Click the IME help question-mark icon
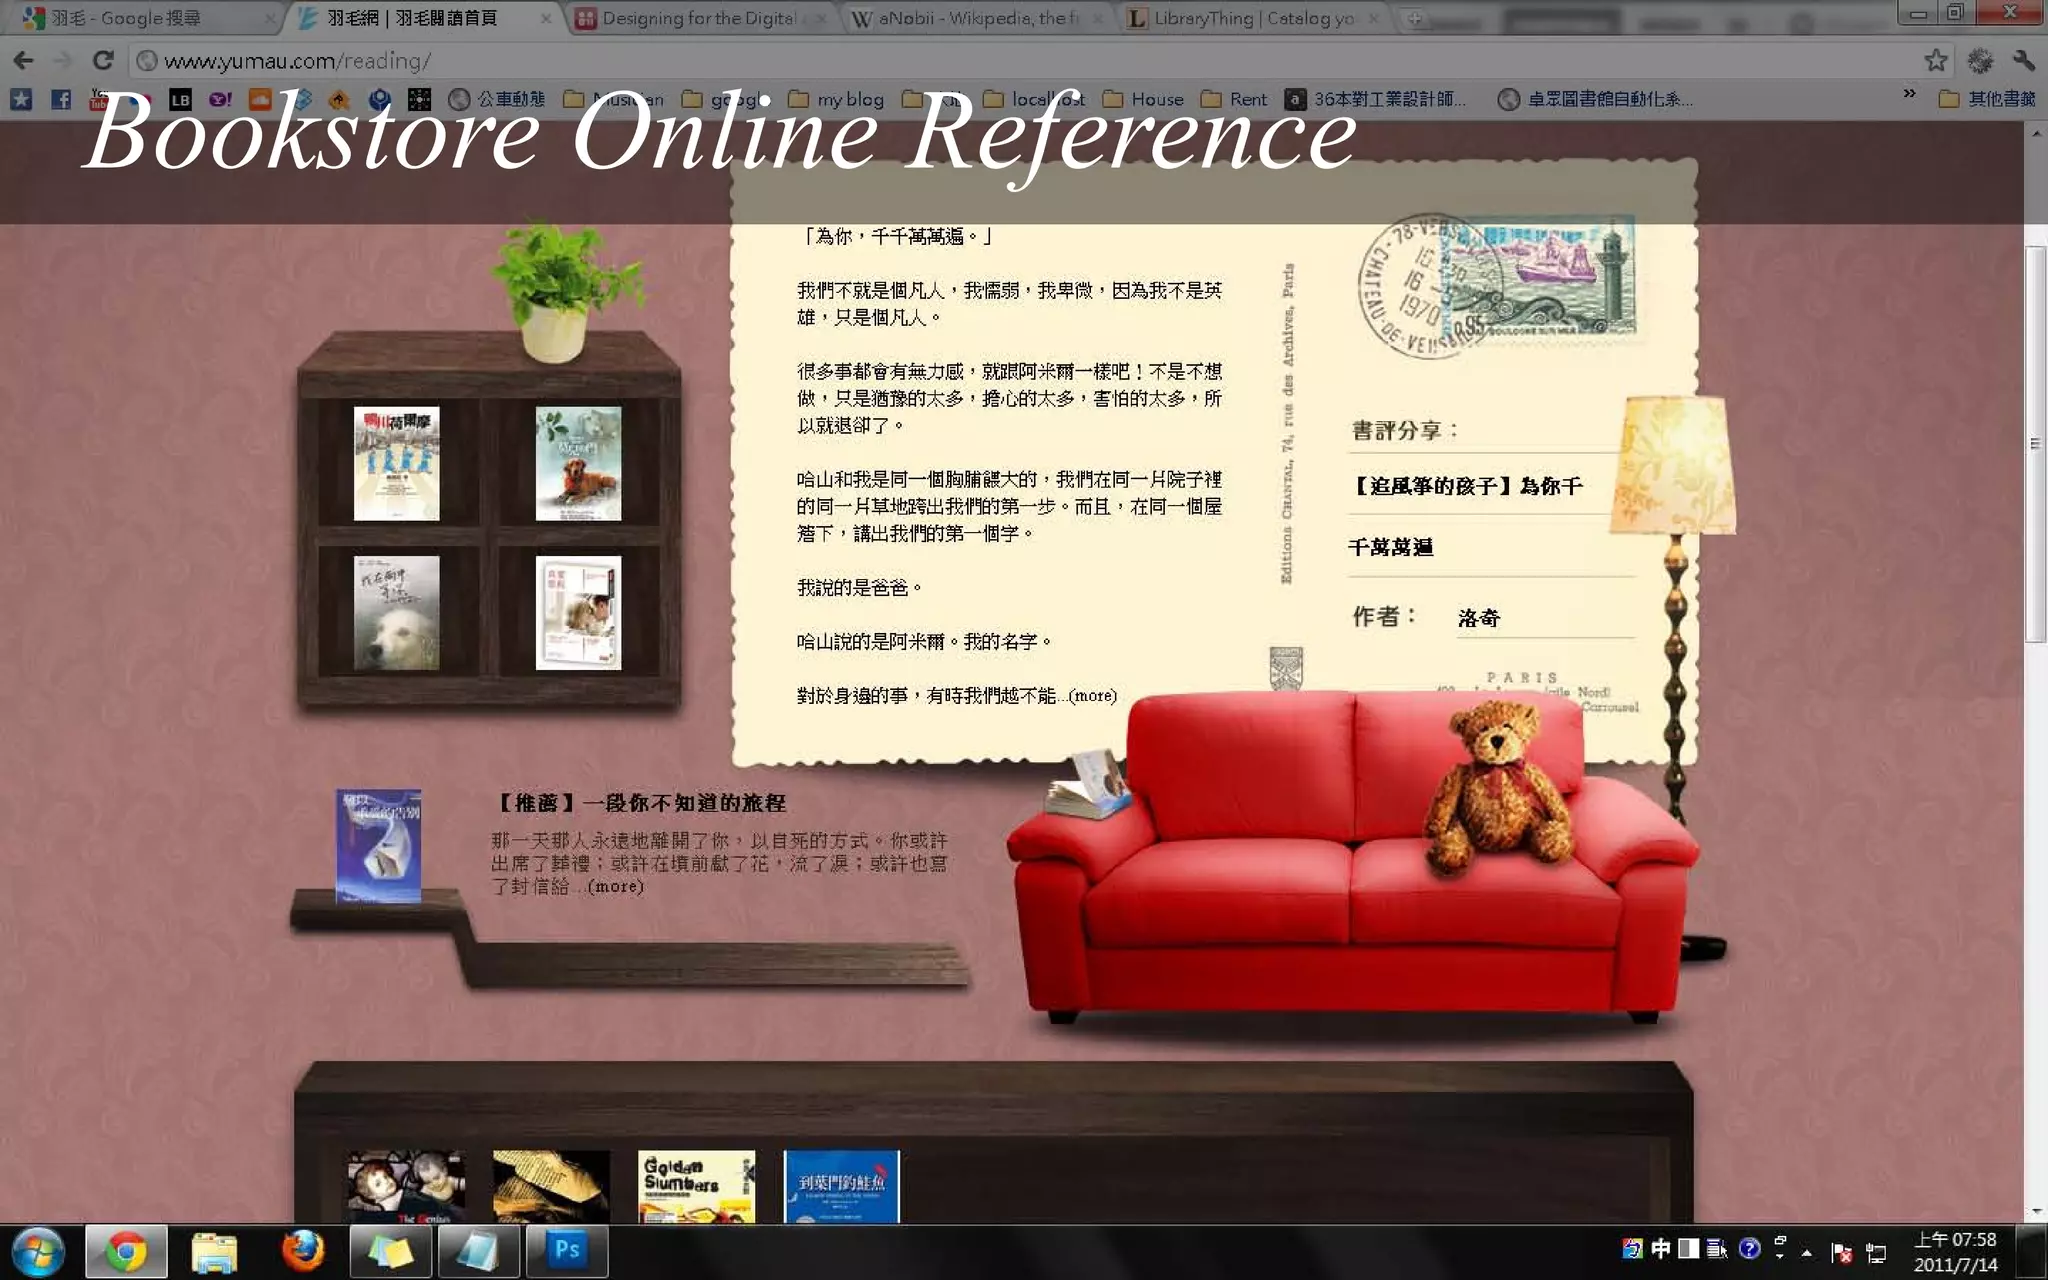This screenshot has width=2048, height=1280. coord(1749,1248)
